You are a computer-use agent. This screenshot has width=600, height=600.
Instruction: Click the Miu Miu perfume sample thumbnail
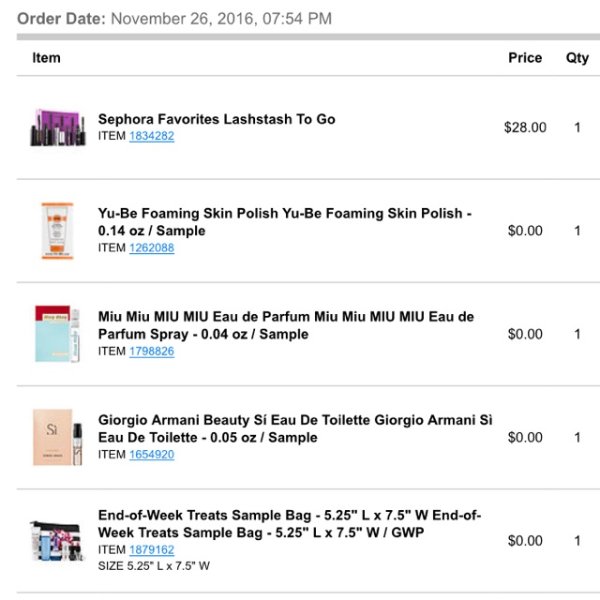click(57, 334)
